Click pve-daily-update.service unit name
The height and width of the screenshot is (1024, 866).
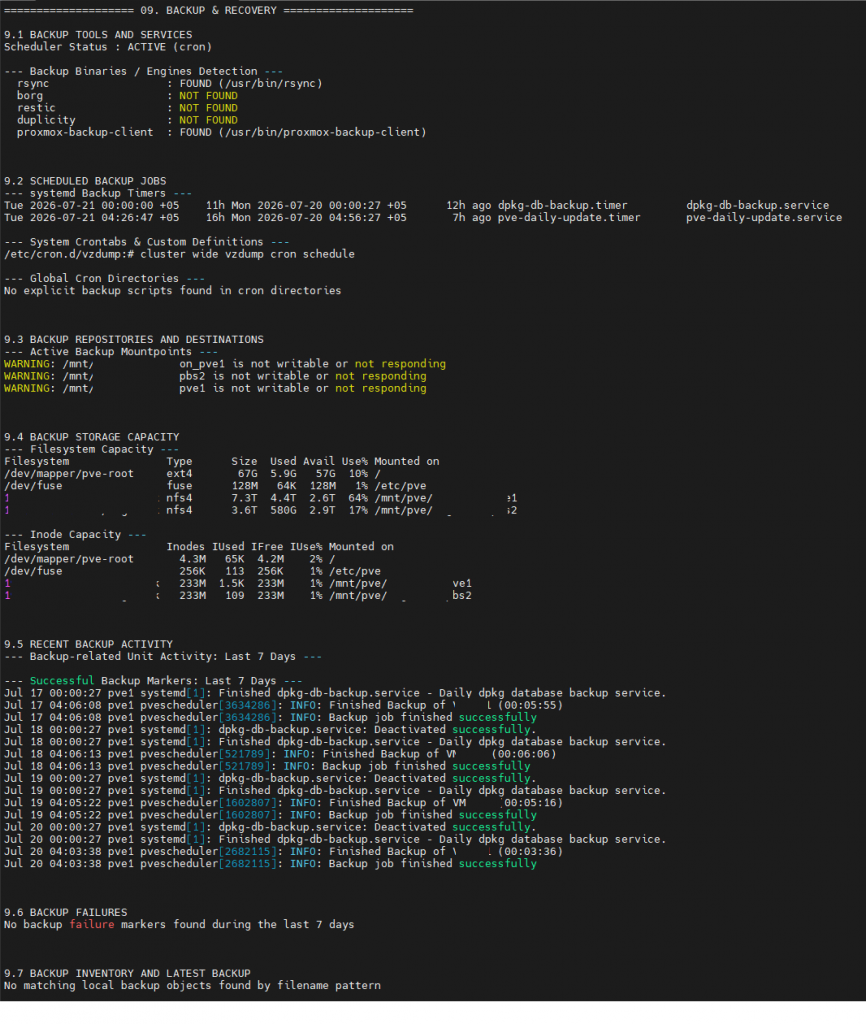pos(763,217)
